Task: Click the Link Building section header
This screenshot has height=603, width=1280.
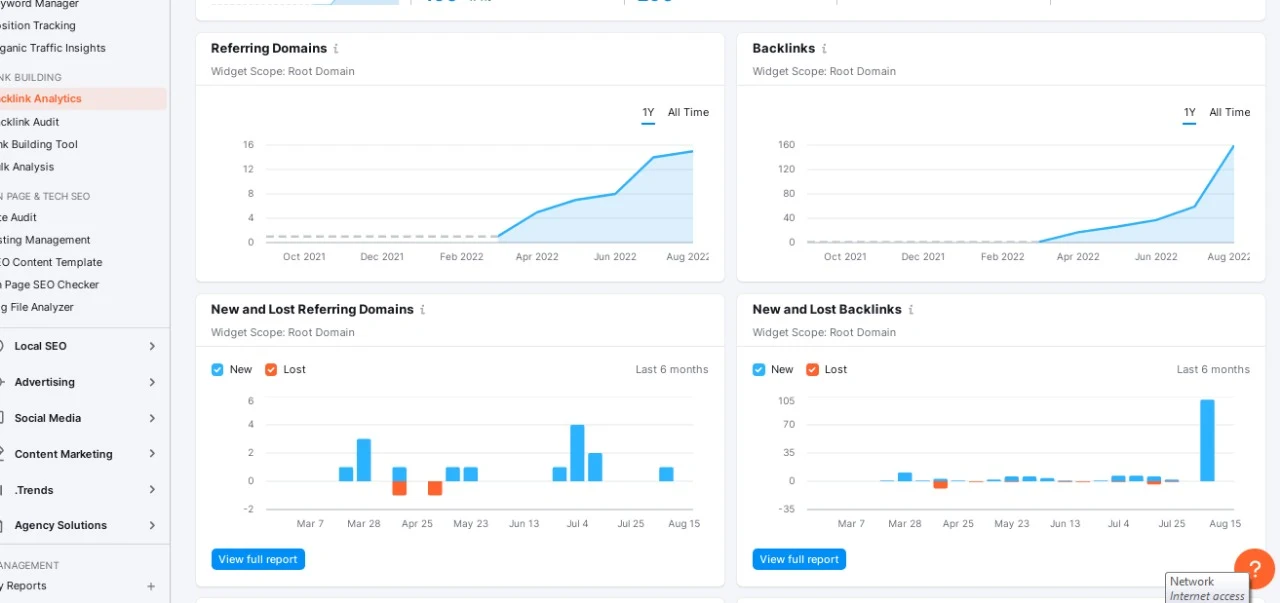Action: pyautogui.click(x=31, y=77)
